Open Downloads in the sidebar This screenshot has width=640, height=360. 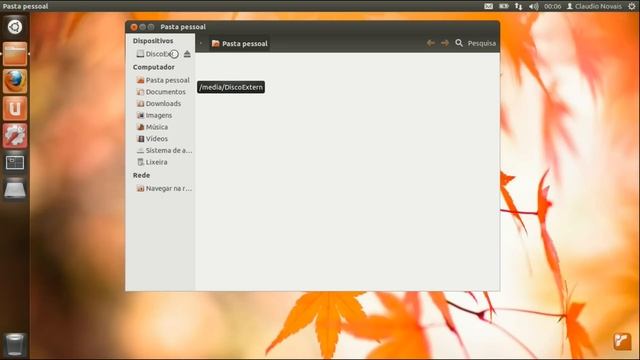(x=159, y=104)
